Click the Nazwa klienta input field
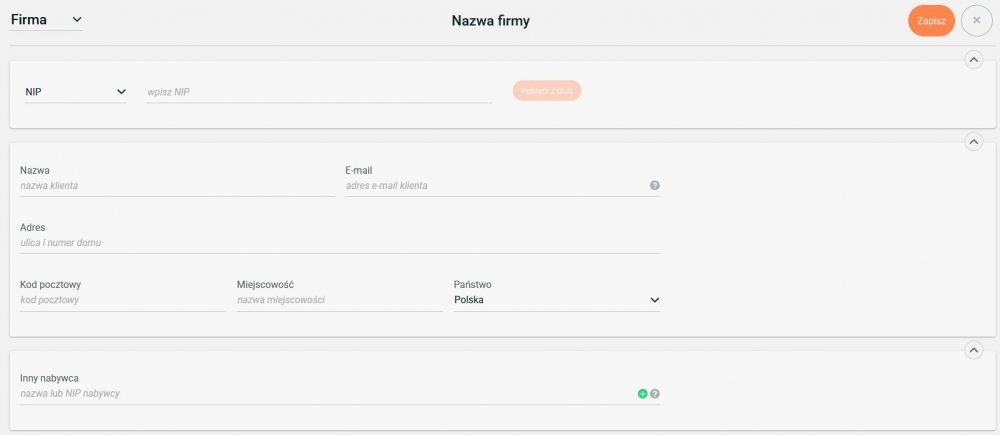 (177, 186)
